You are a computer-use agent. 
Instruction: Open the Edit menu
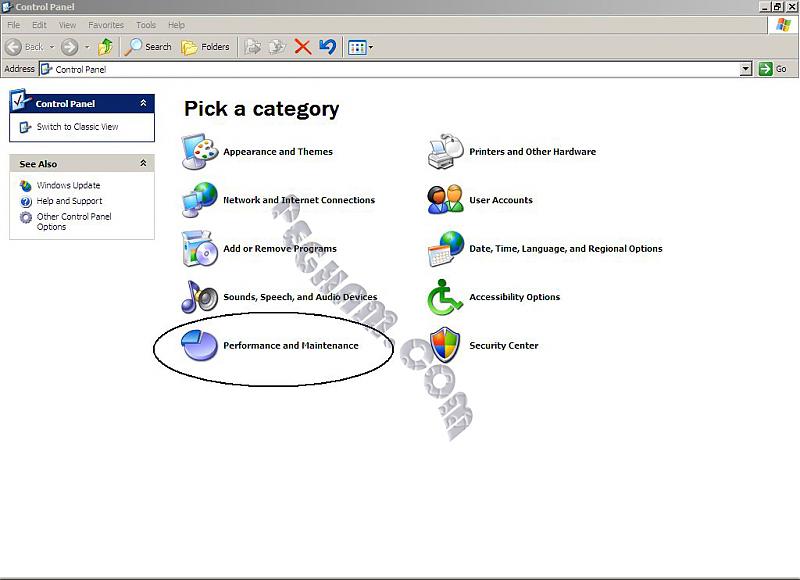coord(39,25)
